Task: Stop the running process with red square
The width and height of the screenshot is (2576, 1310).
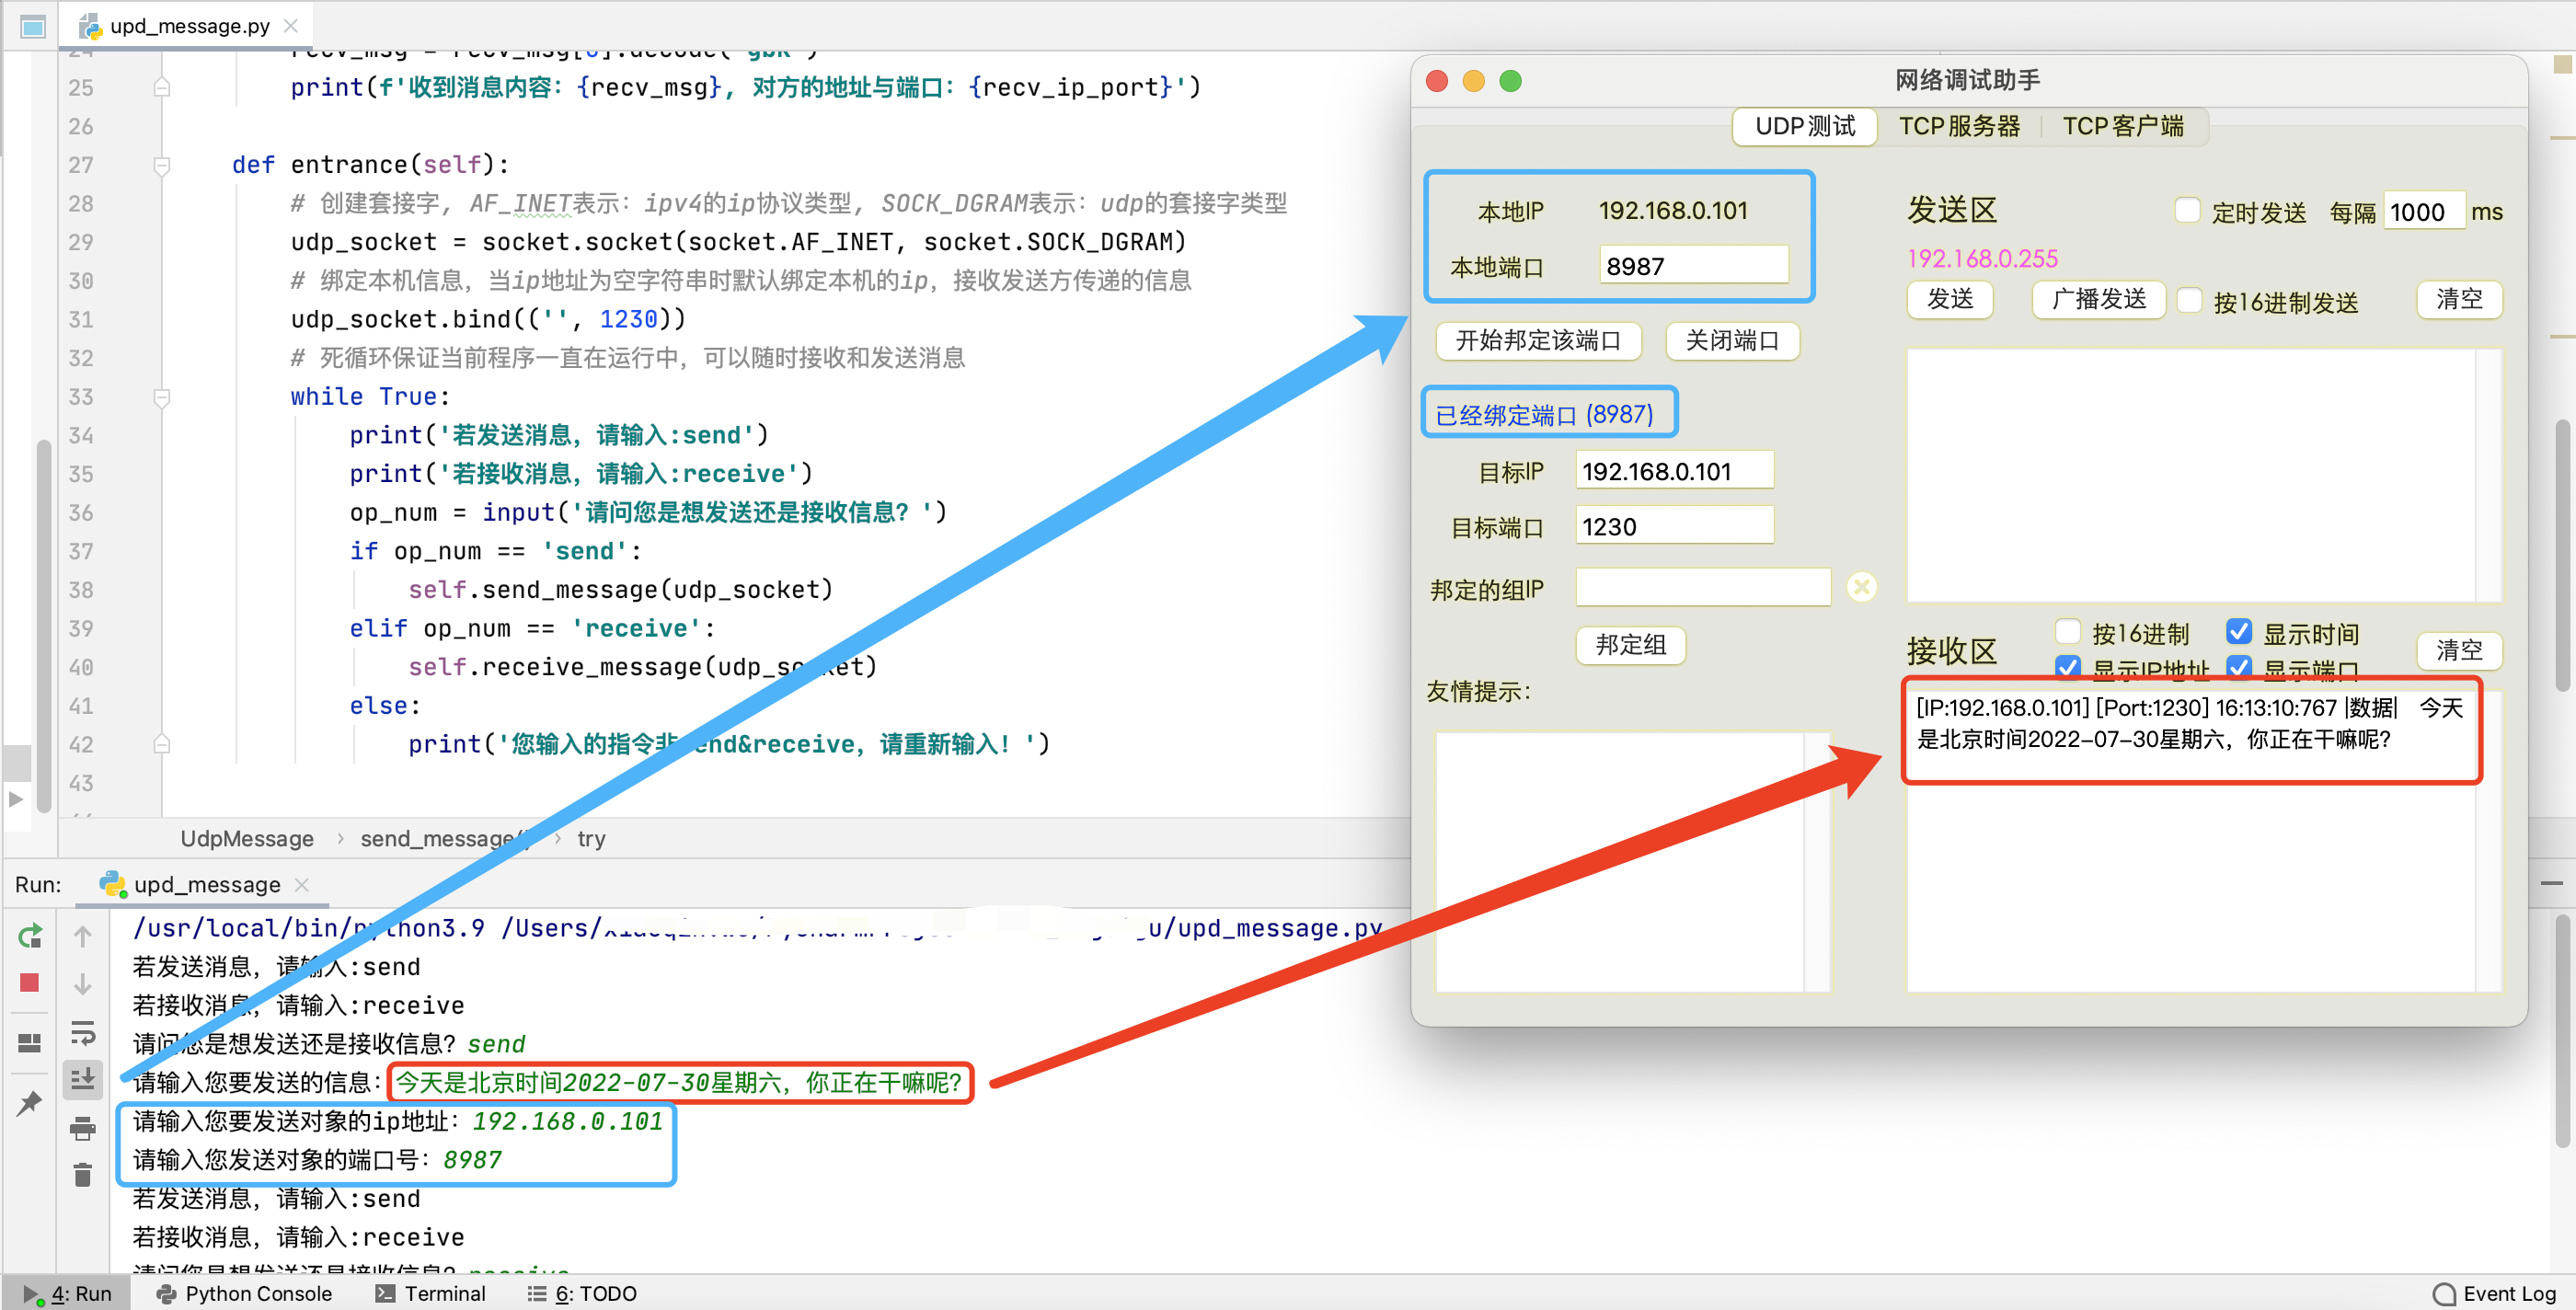Action: pos(30,983)
